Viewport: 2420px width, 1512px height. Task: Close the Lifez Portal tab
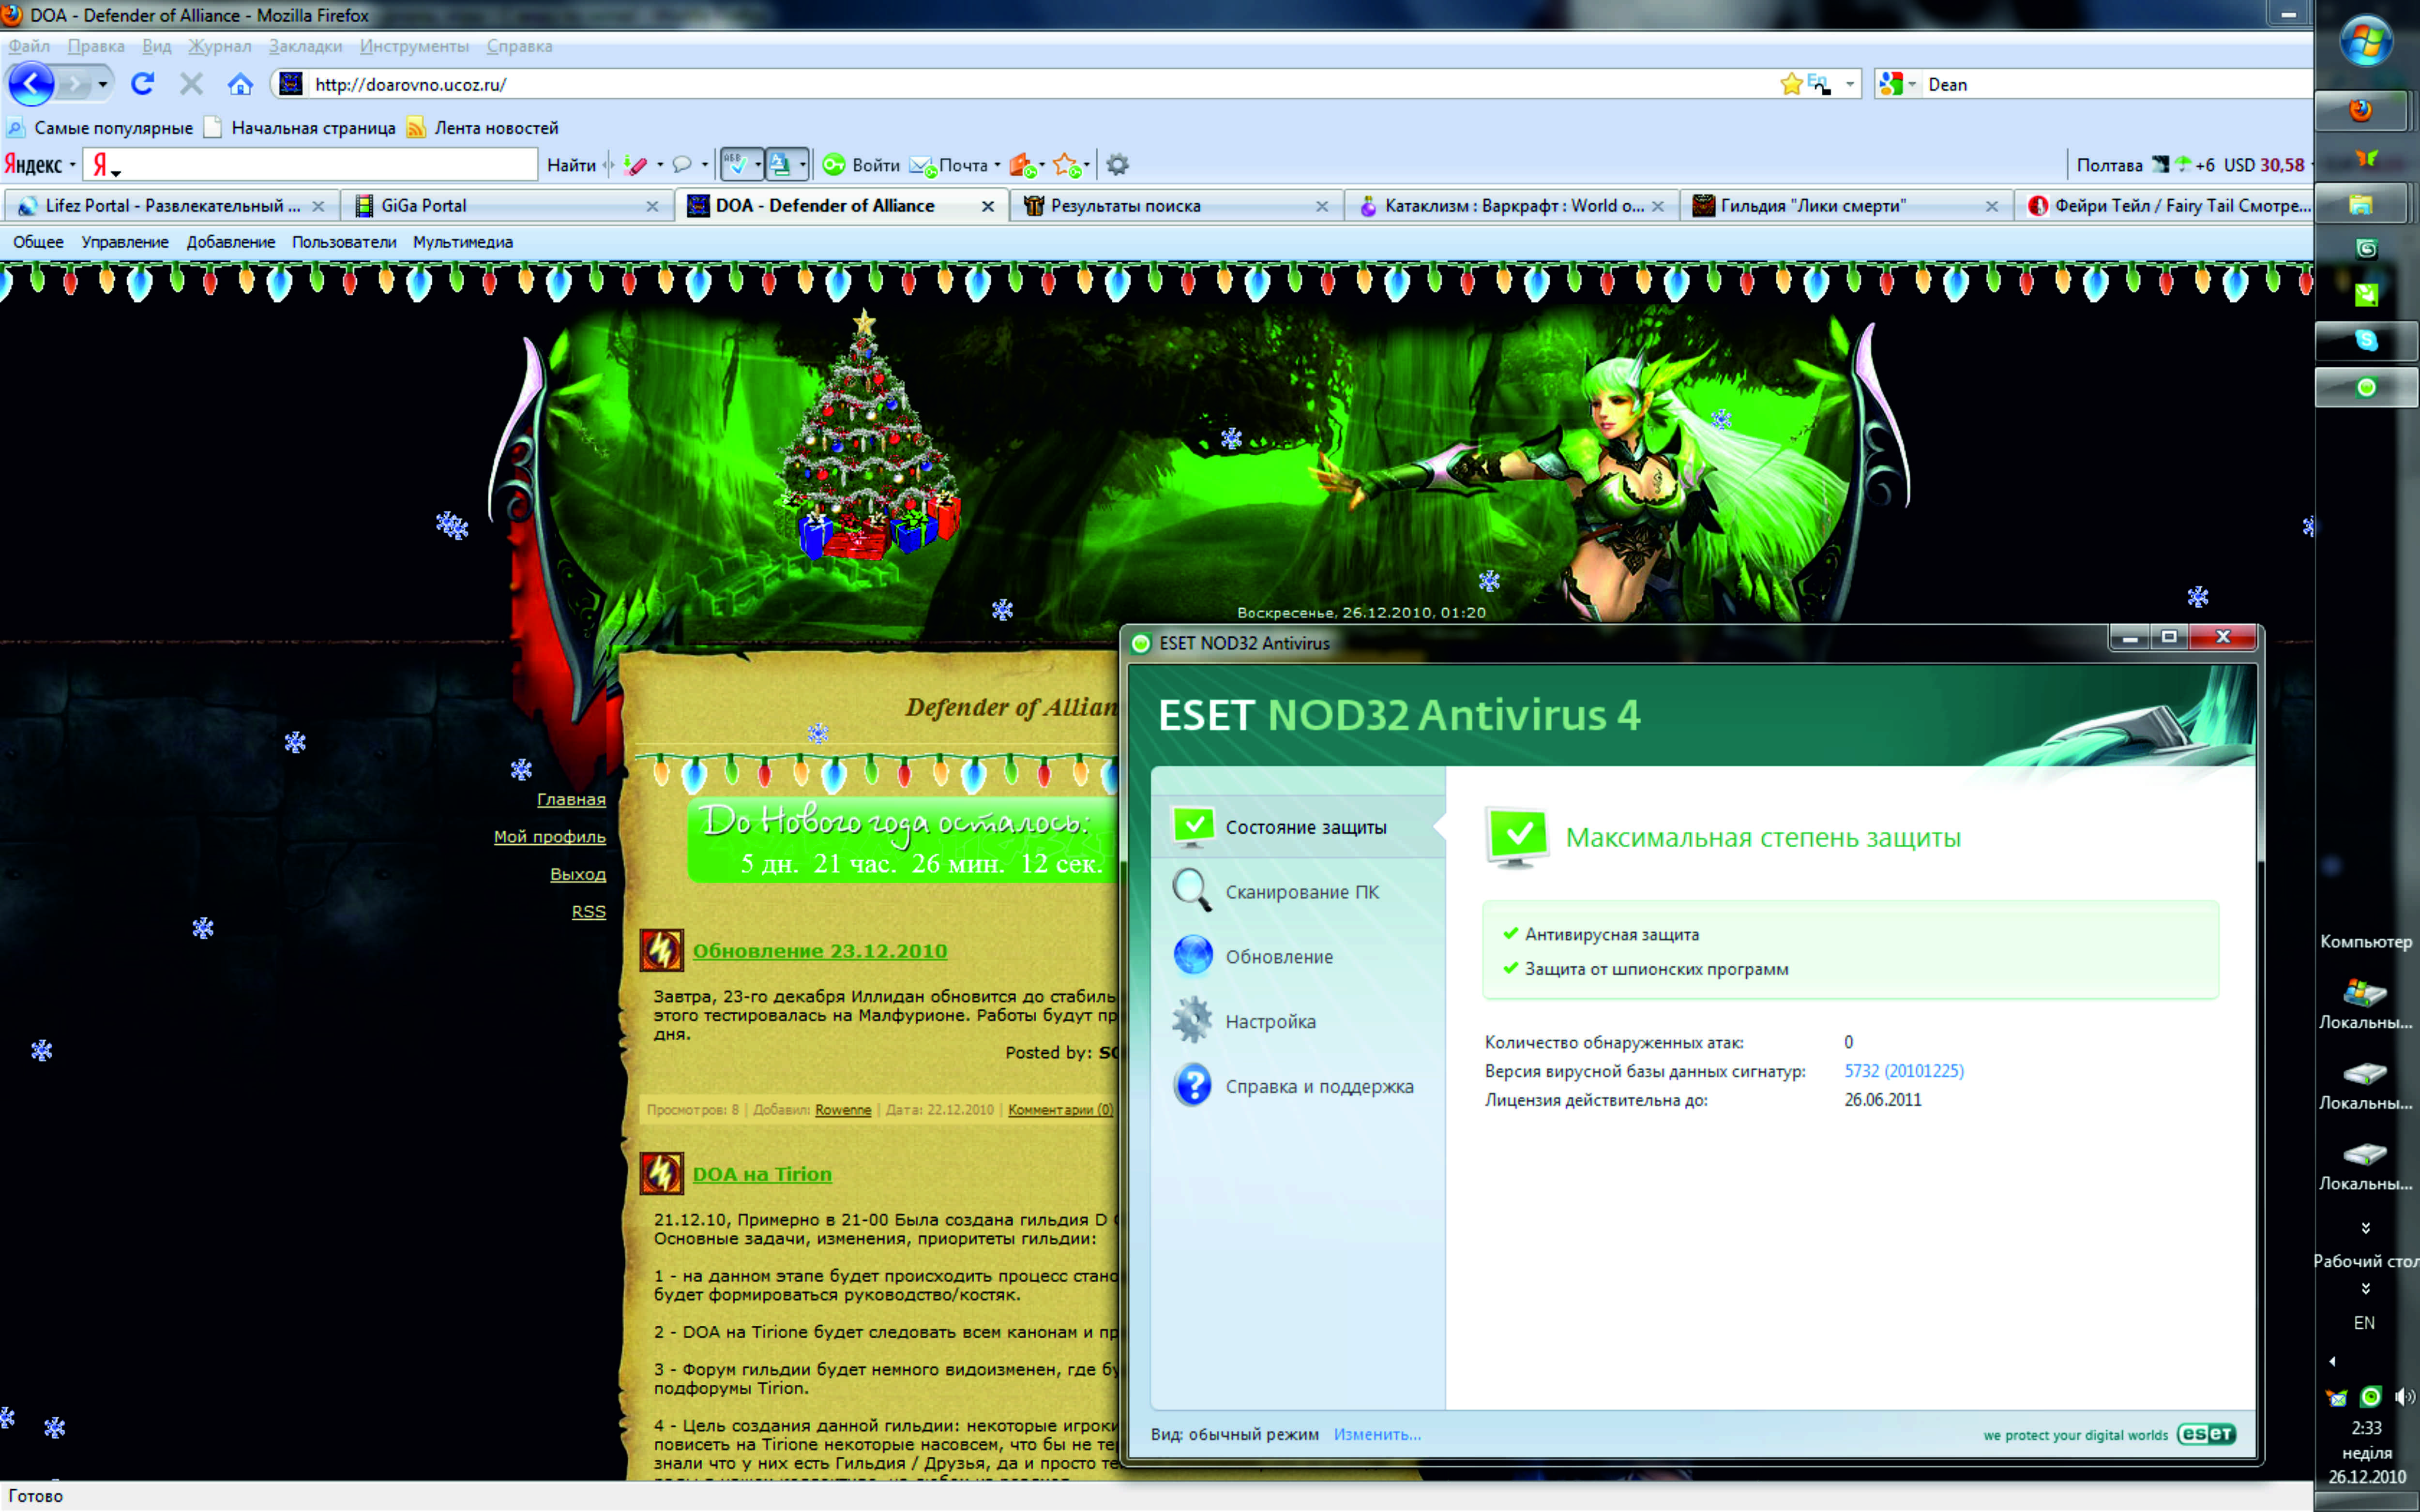318,206
